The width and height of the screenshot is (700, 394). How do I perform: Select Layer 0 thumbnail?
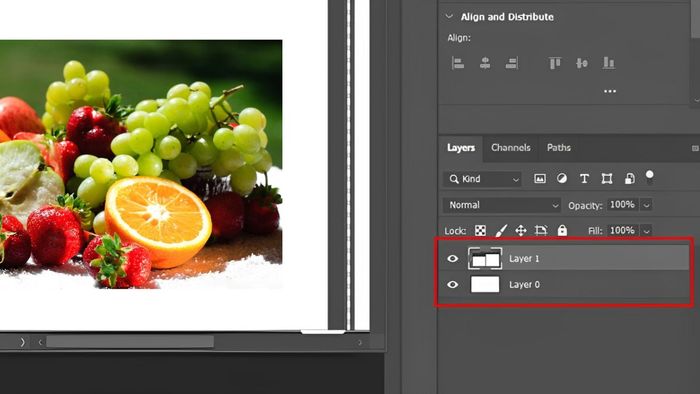(485, 284)
